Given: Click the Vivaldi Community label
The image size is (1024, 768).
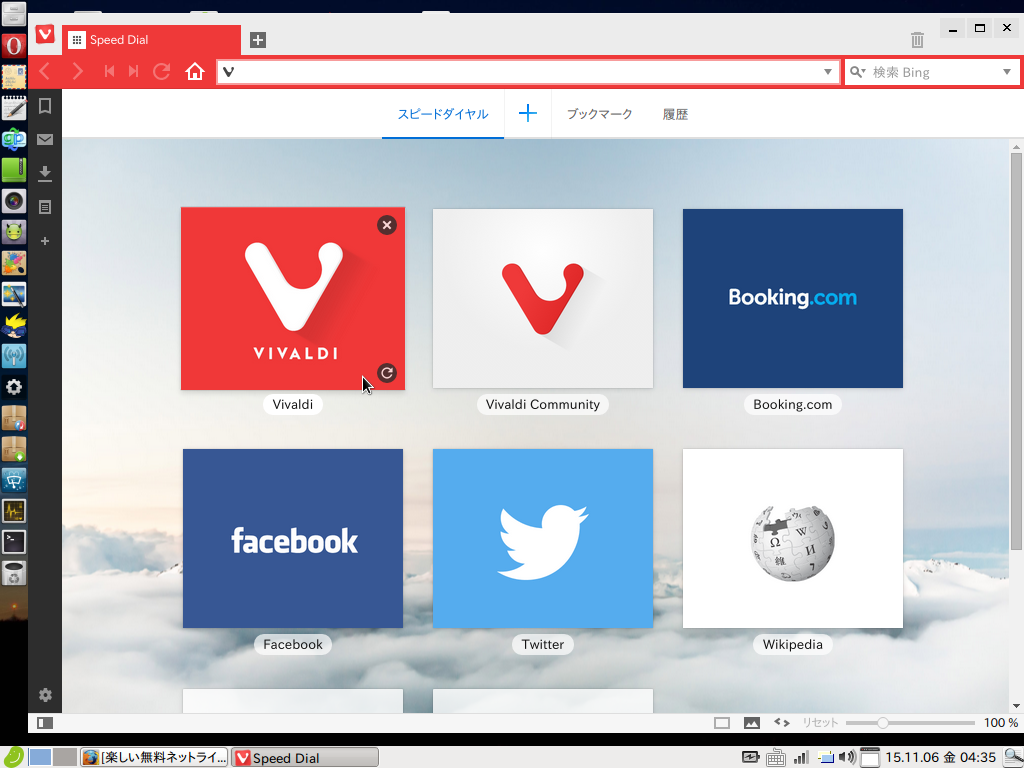Looking at the screenshot, I should point(543,404).
